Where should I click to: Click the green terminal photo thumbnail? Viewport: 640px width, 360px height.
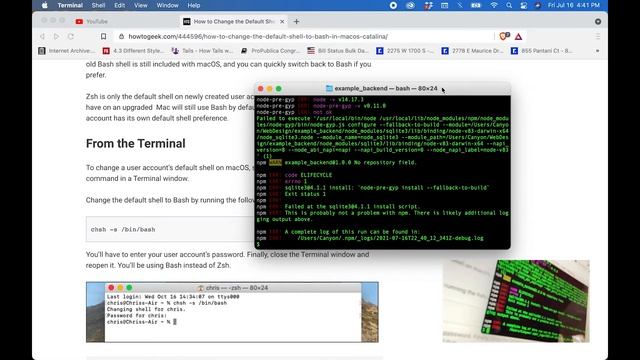[516, 301]
